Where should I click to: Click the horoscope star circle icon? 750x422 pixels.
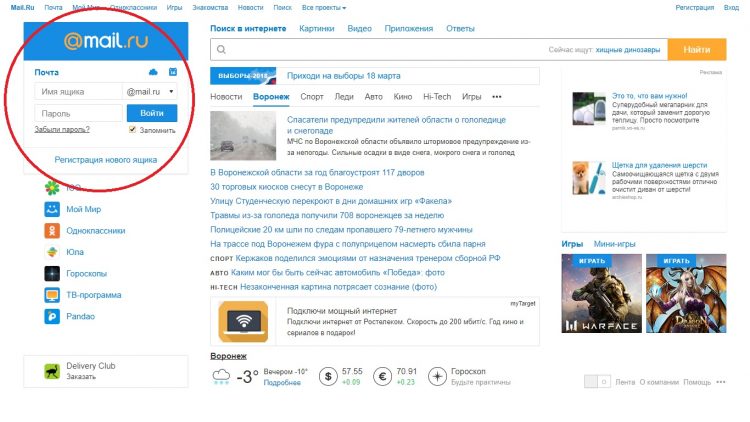437,377
